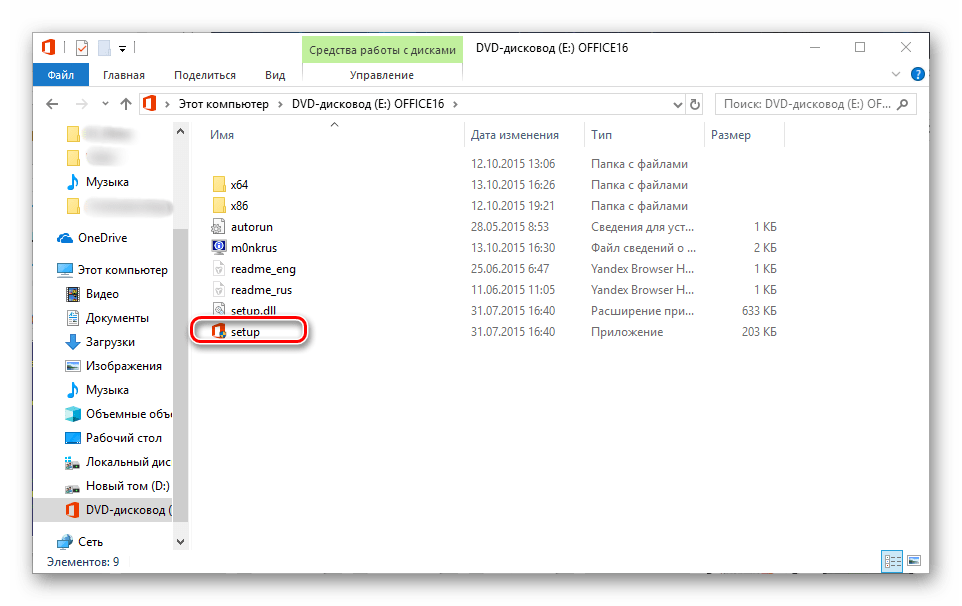
Task: Click the x64 folder icon
Action: point(220,185)
